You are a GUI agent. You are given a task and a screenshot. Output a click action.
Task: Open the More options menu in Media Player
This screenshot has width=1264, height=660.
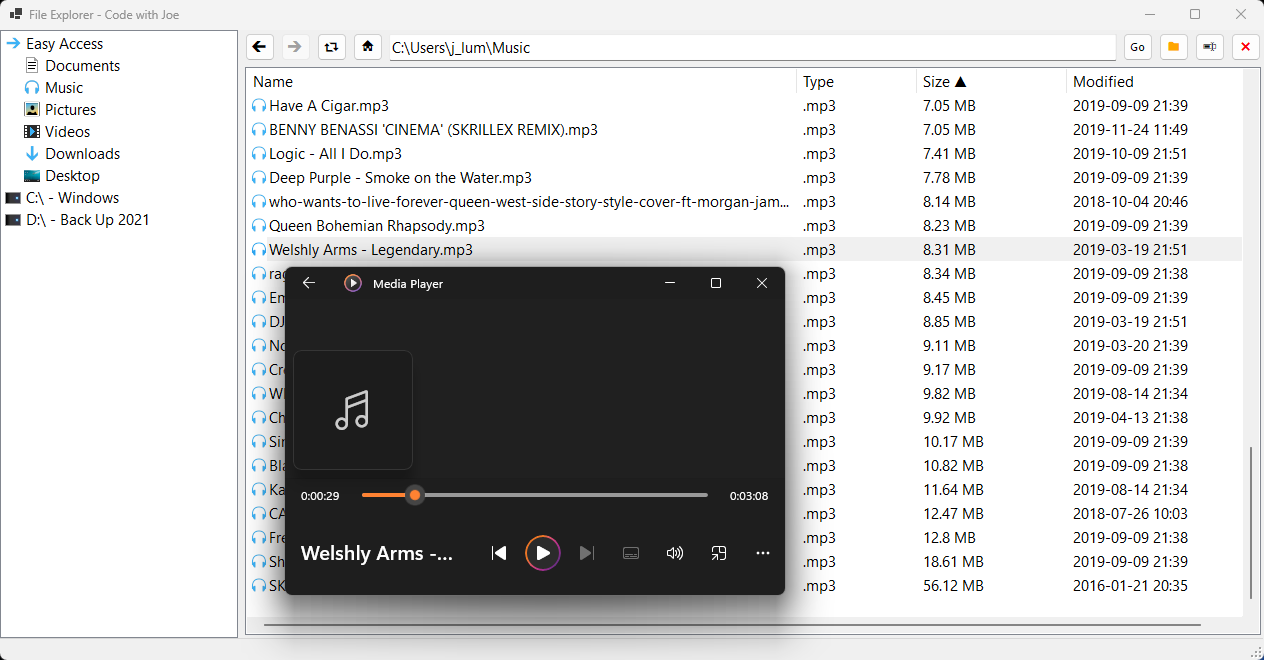(763, 552)
